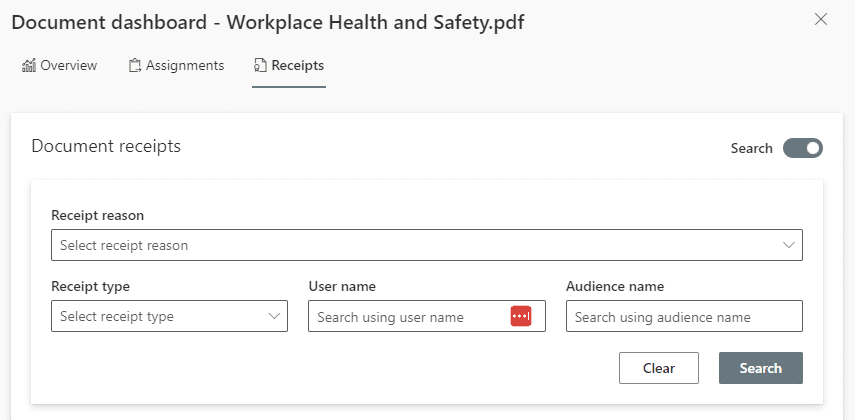Click the Receipt reason label

[x=98, y=215]
